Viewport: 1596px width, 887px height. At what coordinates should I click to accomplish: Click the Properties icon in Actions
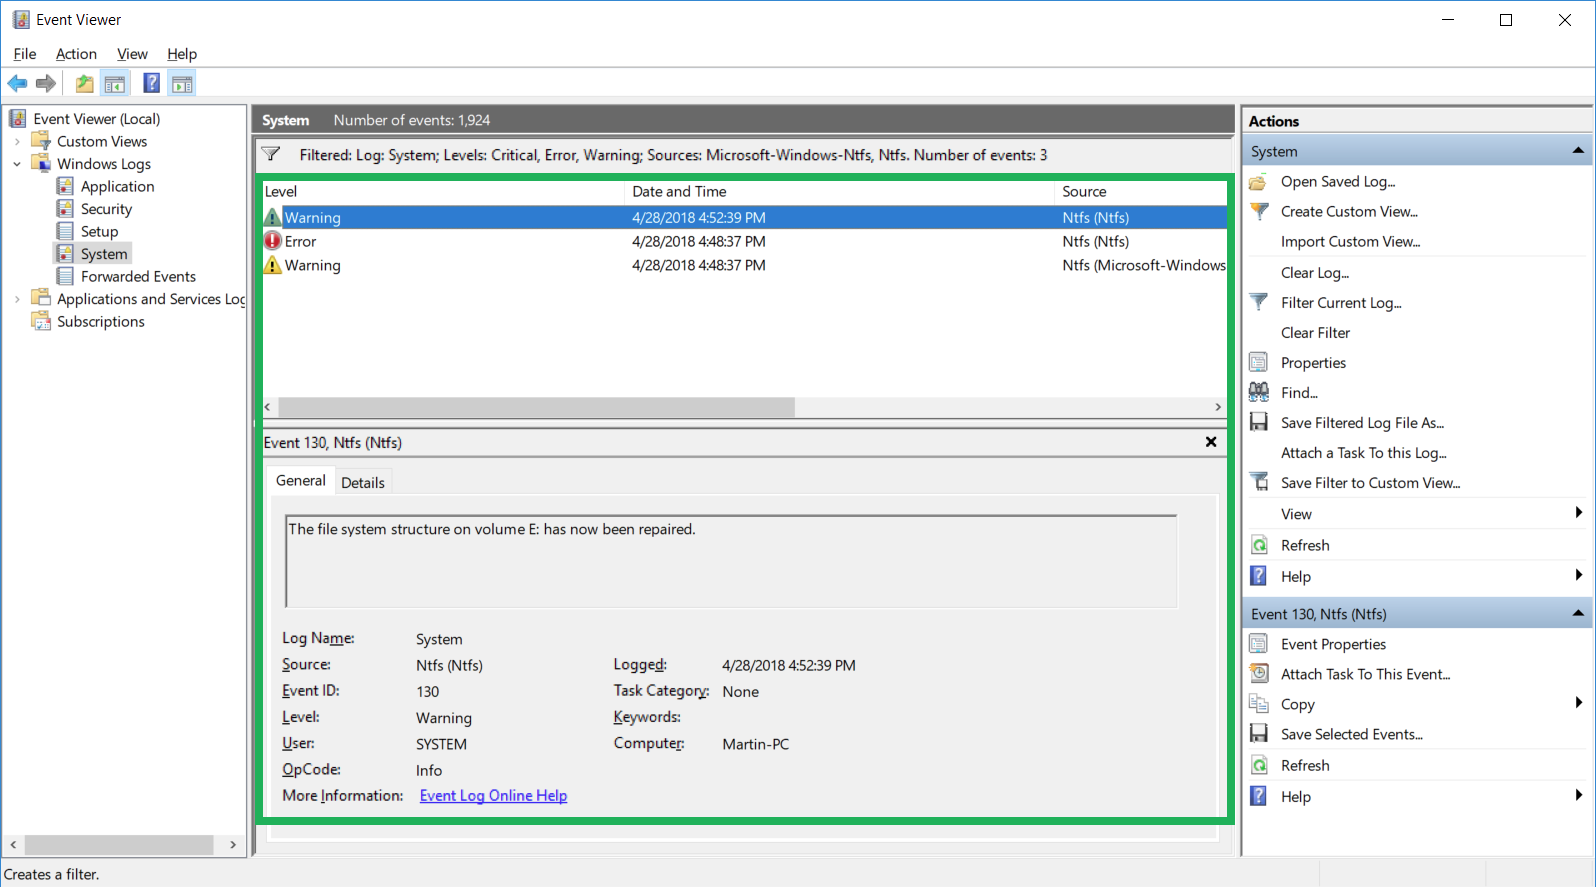(1259, 362)
